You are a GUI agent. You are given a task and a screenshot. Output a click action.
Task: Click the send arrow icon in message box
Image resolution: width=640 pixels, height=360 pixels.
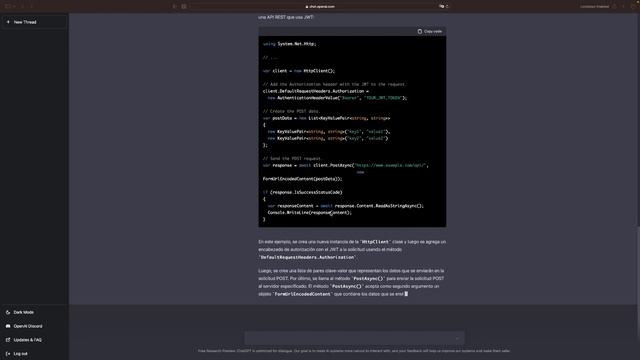tap(457, 338)
